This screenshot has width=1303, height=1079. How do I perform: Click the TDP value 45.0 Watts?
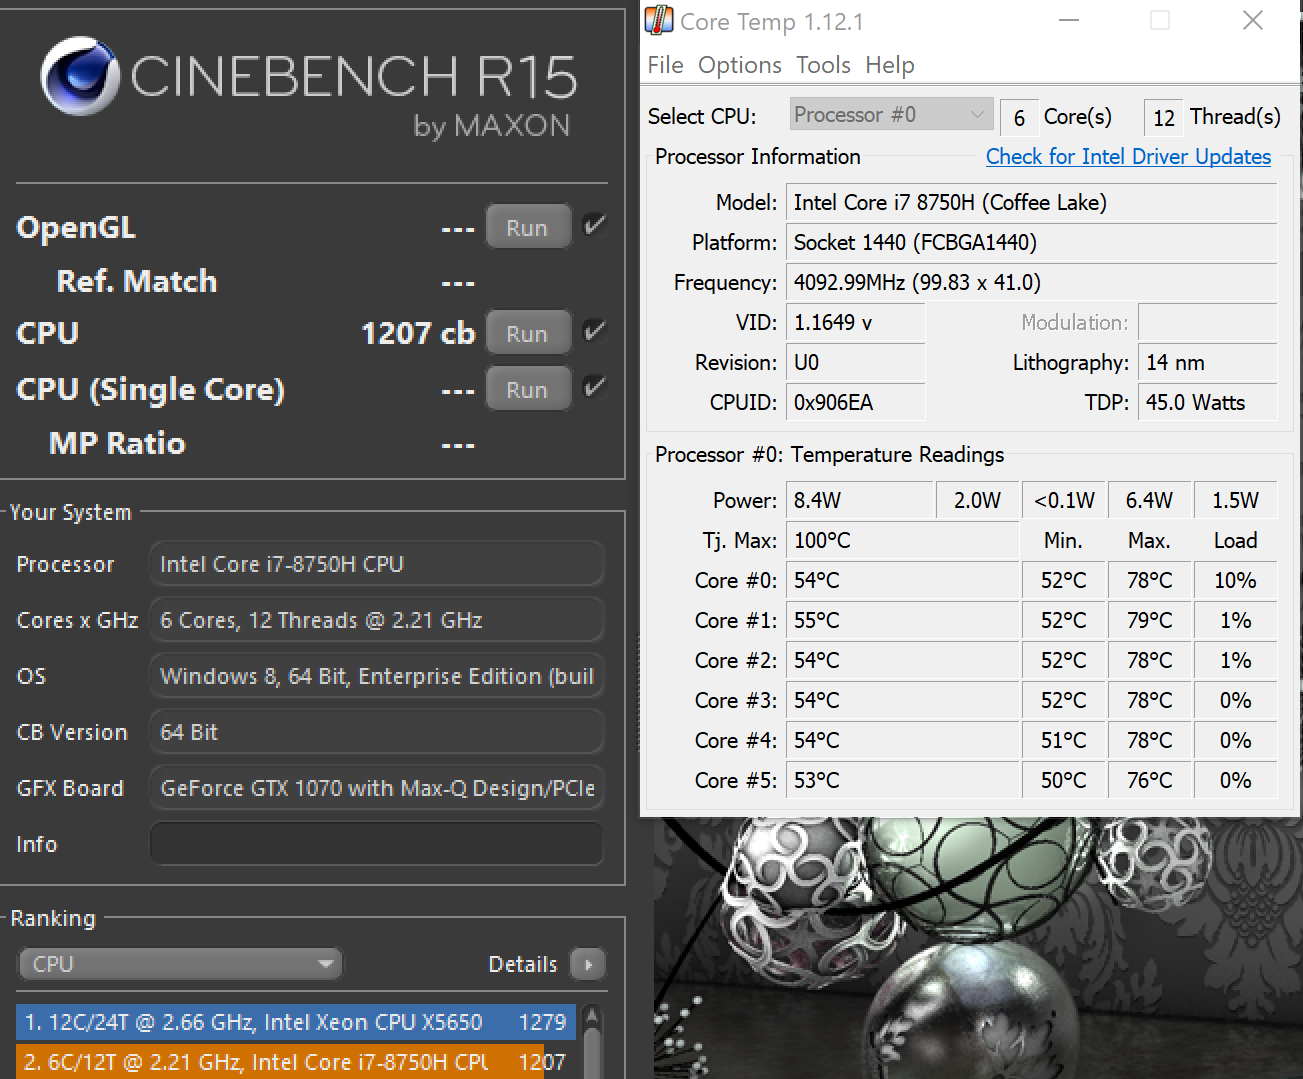pos(1208,403)
